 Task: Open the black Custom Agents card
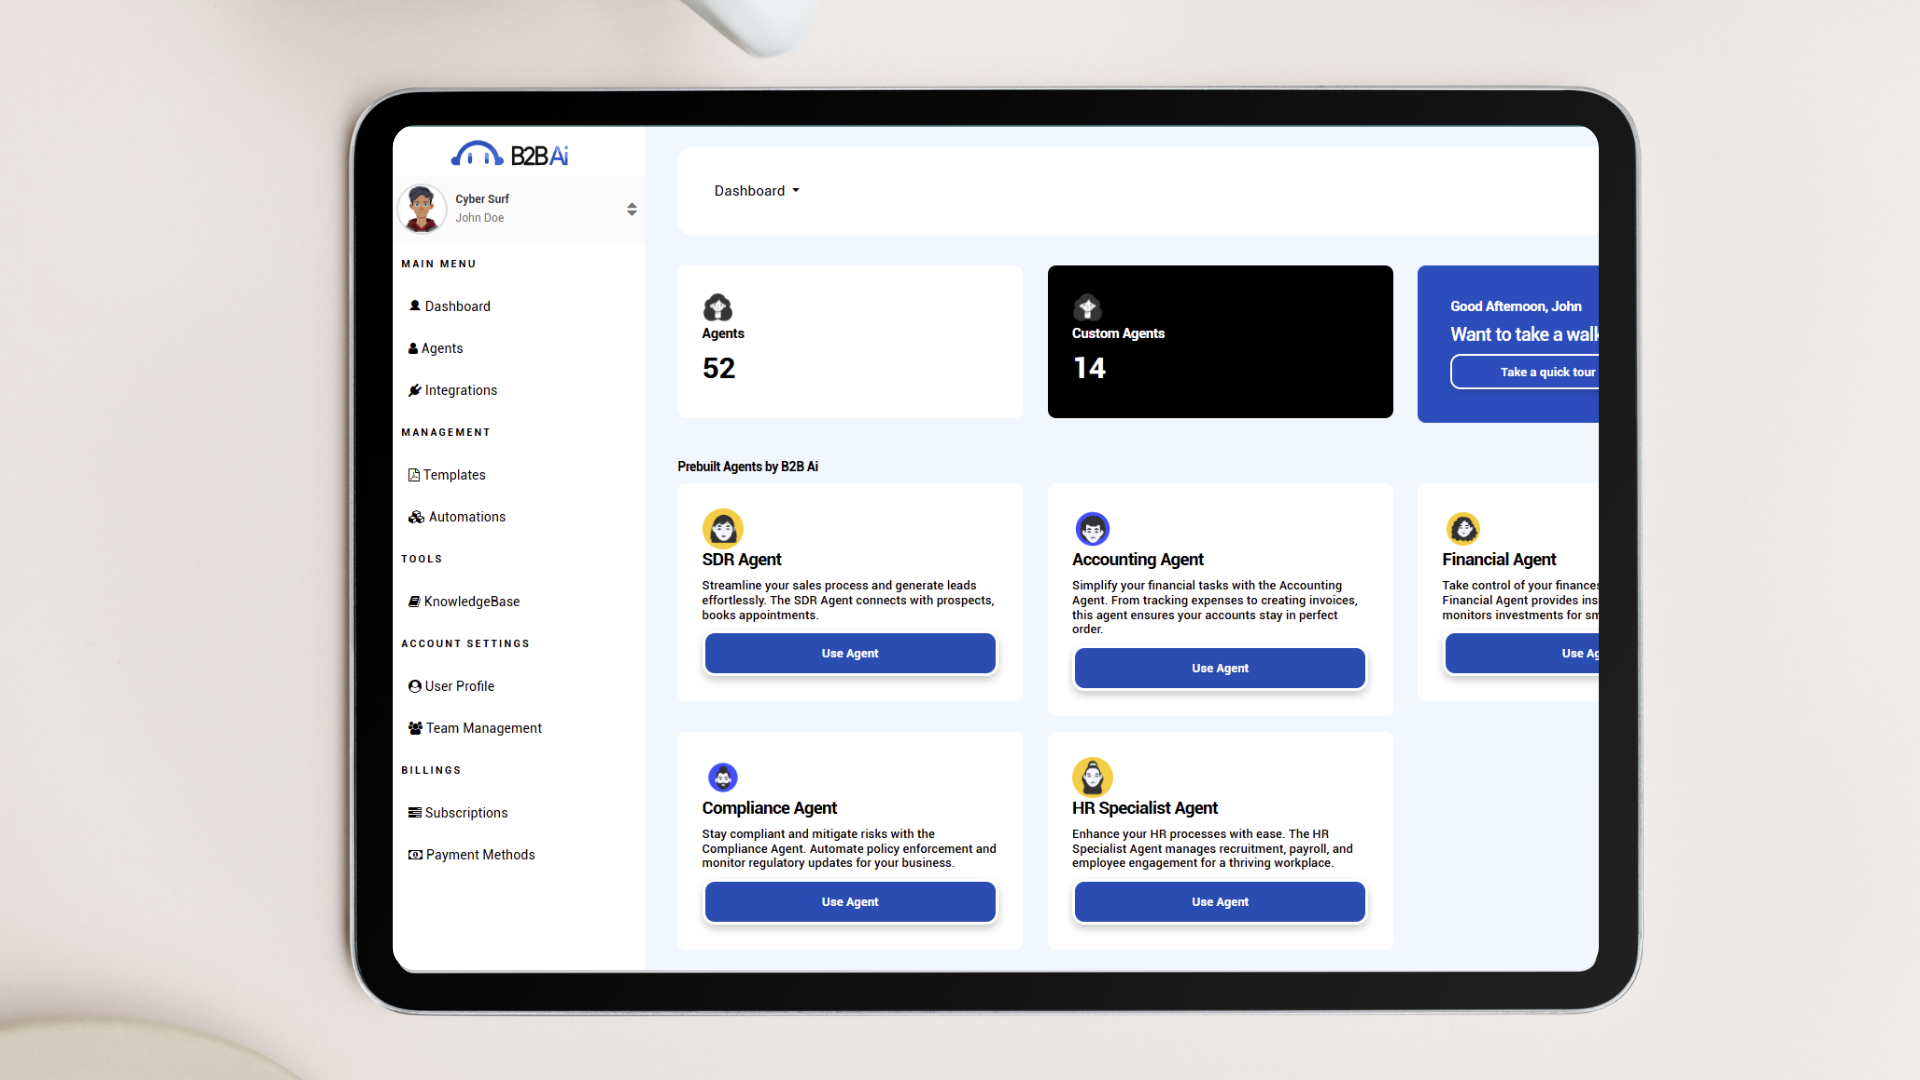click(1219, 342)
